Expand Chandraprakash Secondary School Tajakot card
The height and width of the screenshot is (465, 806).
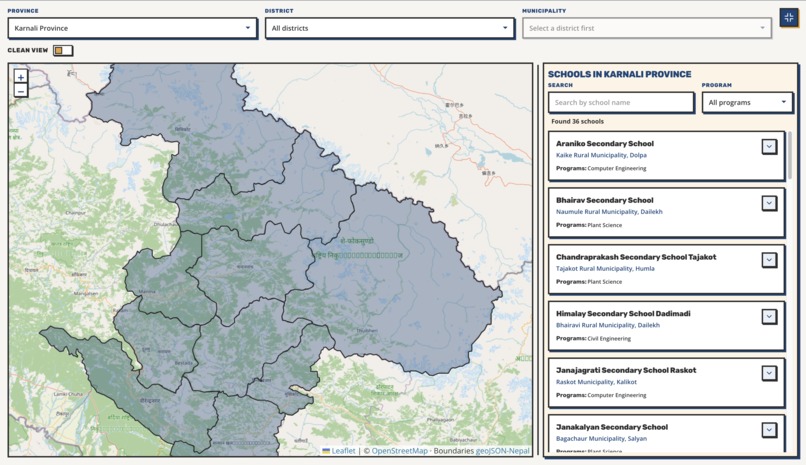coord(769,260)
